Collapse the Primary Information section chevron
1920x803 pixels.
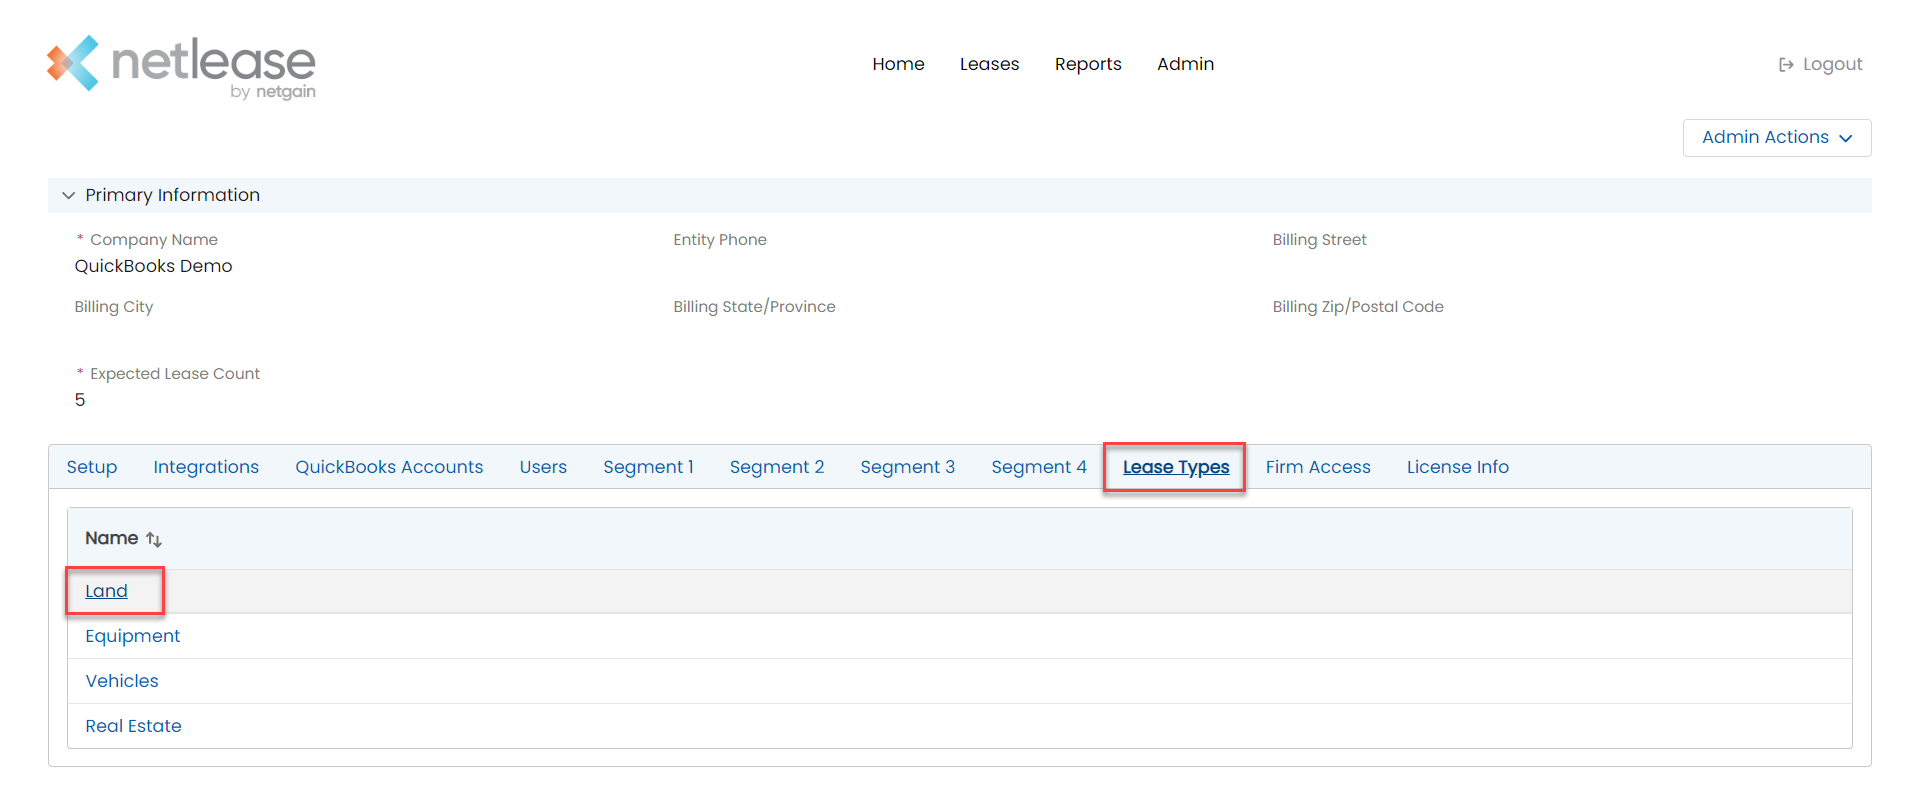[x=68, y=195]
